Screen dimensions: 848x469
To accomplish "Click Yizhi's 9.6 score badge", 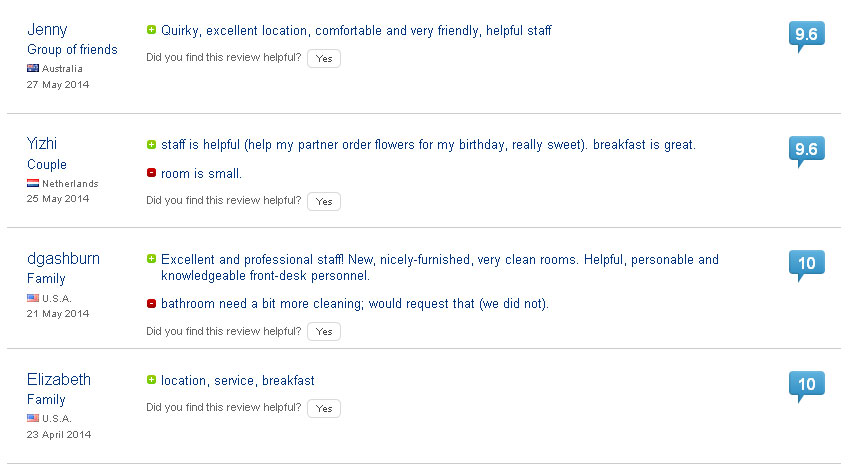I will point(806,150).
